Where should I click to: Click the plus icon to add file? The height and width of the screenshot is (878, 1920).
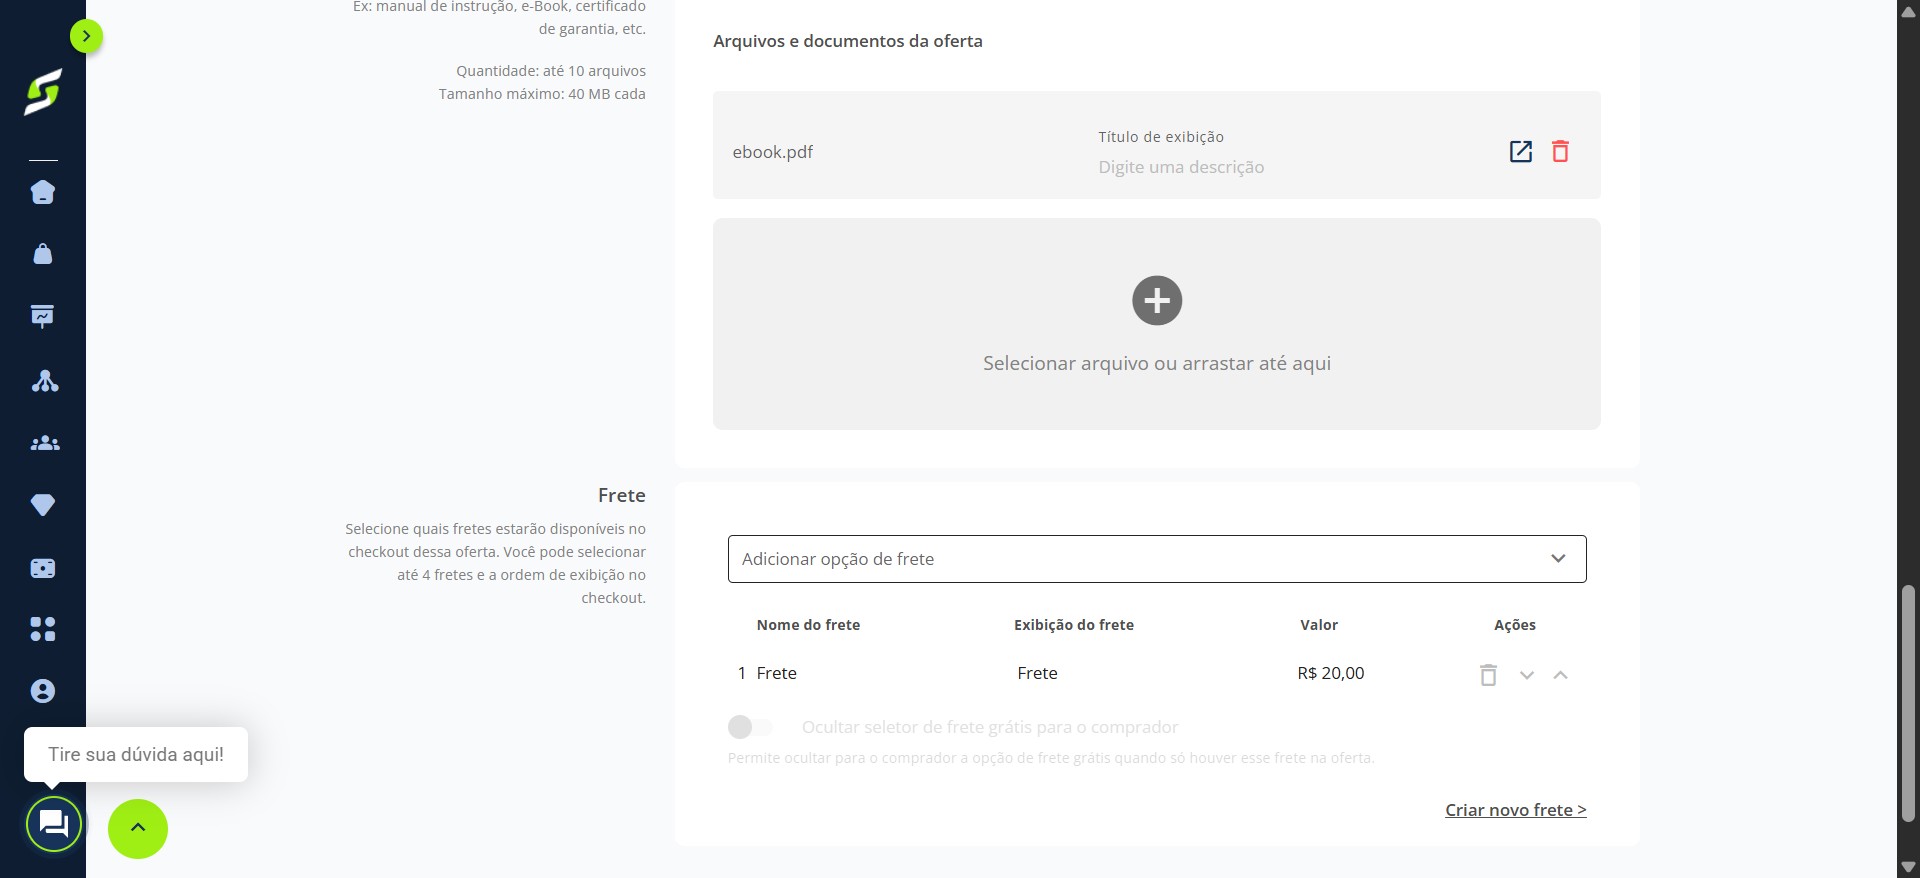[x=1157, y=300]
